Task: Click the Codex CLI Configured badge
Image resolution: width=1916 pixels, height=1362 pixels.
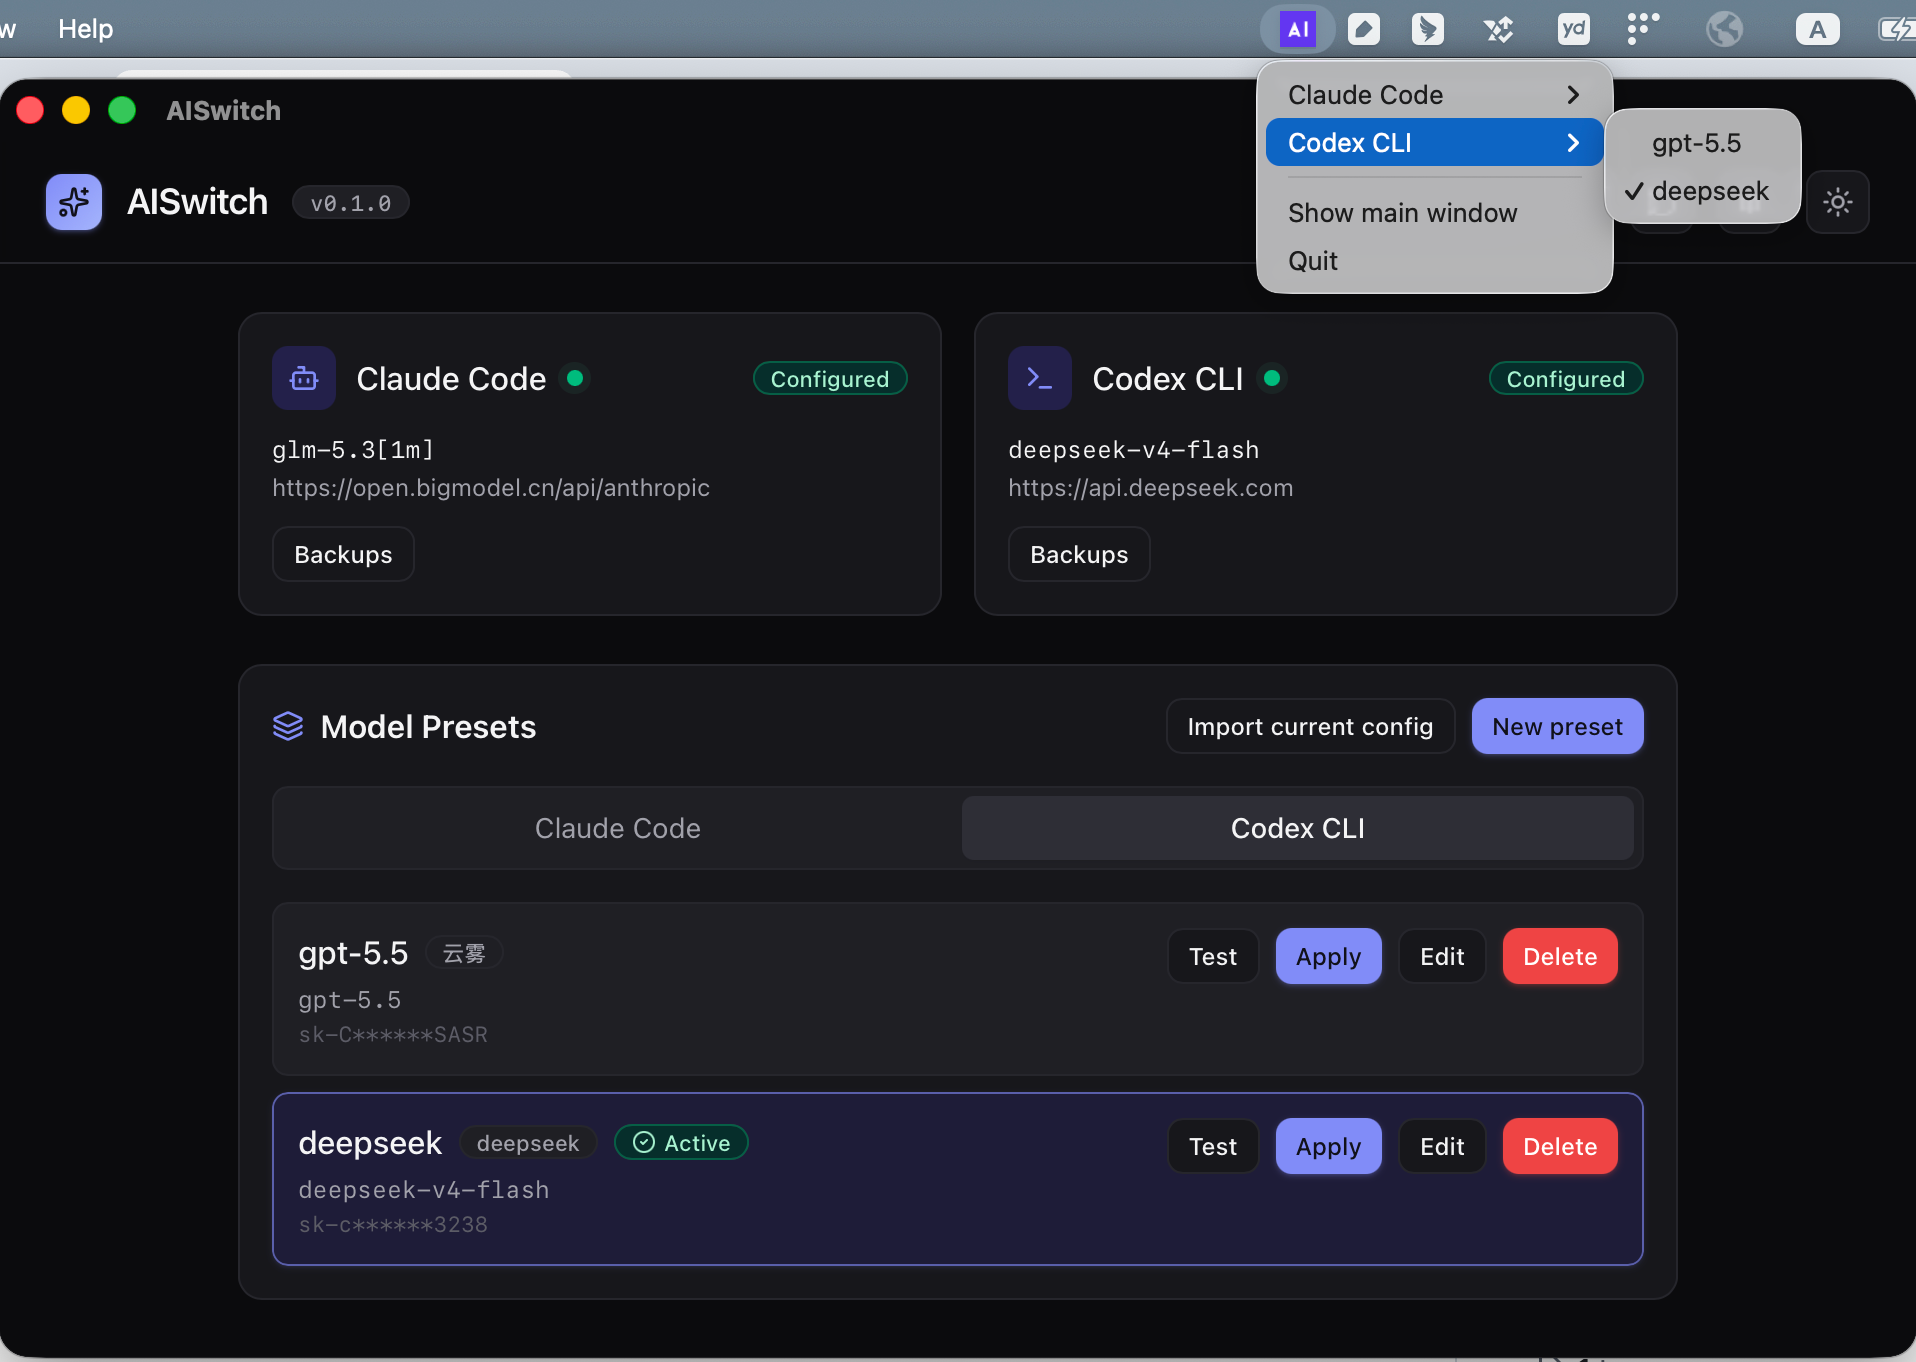Action: 1566,378
